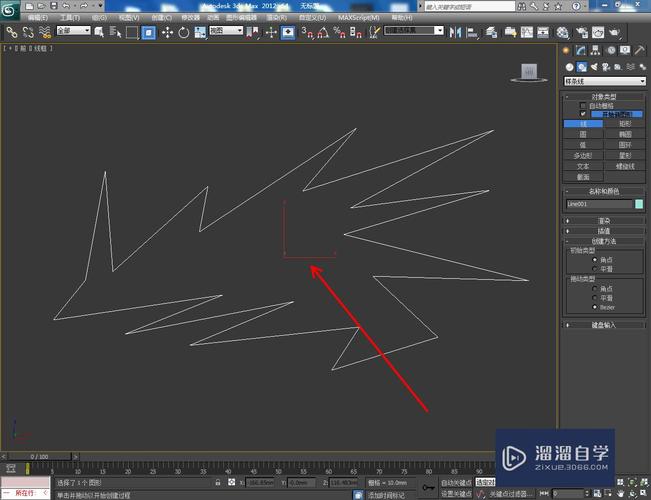Select the Lights category icon

point(594,67)
